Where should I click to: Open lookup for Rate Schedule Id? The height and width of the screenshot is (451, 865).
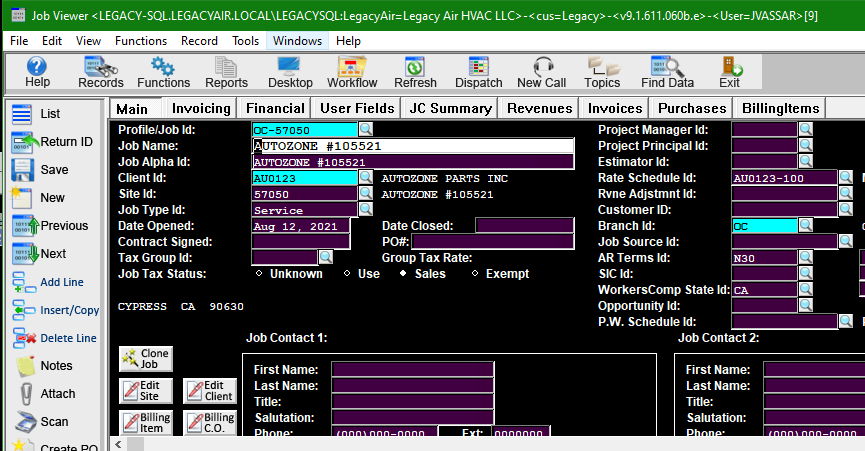(x=846, y=177)
